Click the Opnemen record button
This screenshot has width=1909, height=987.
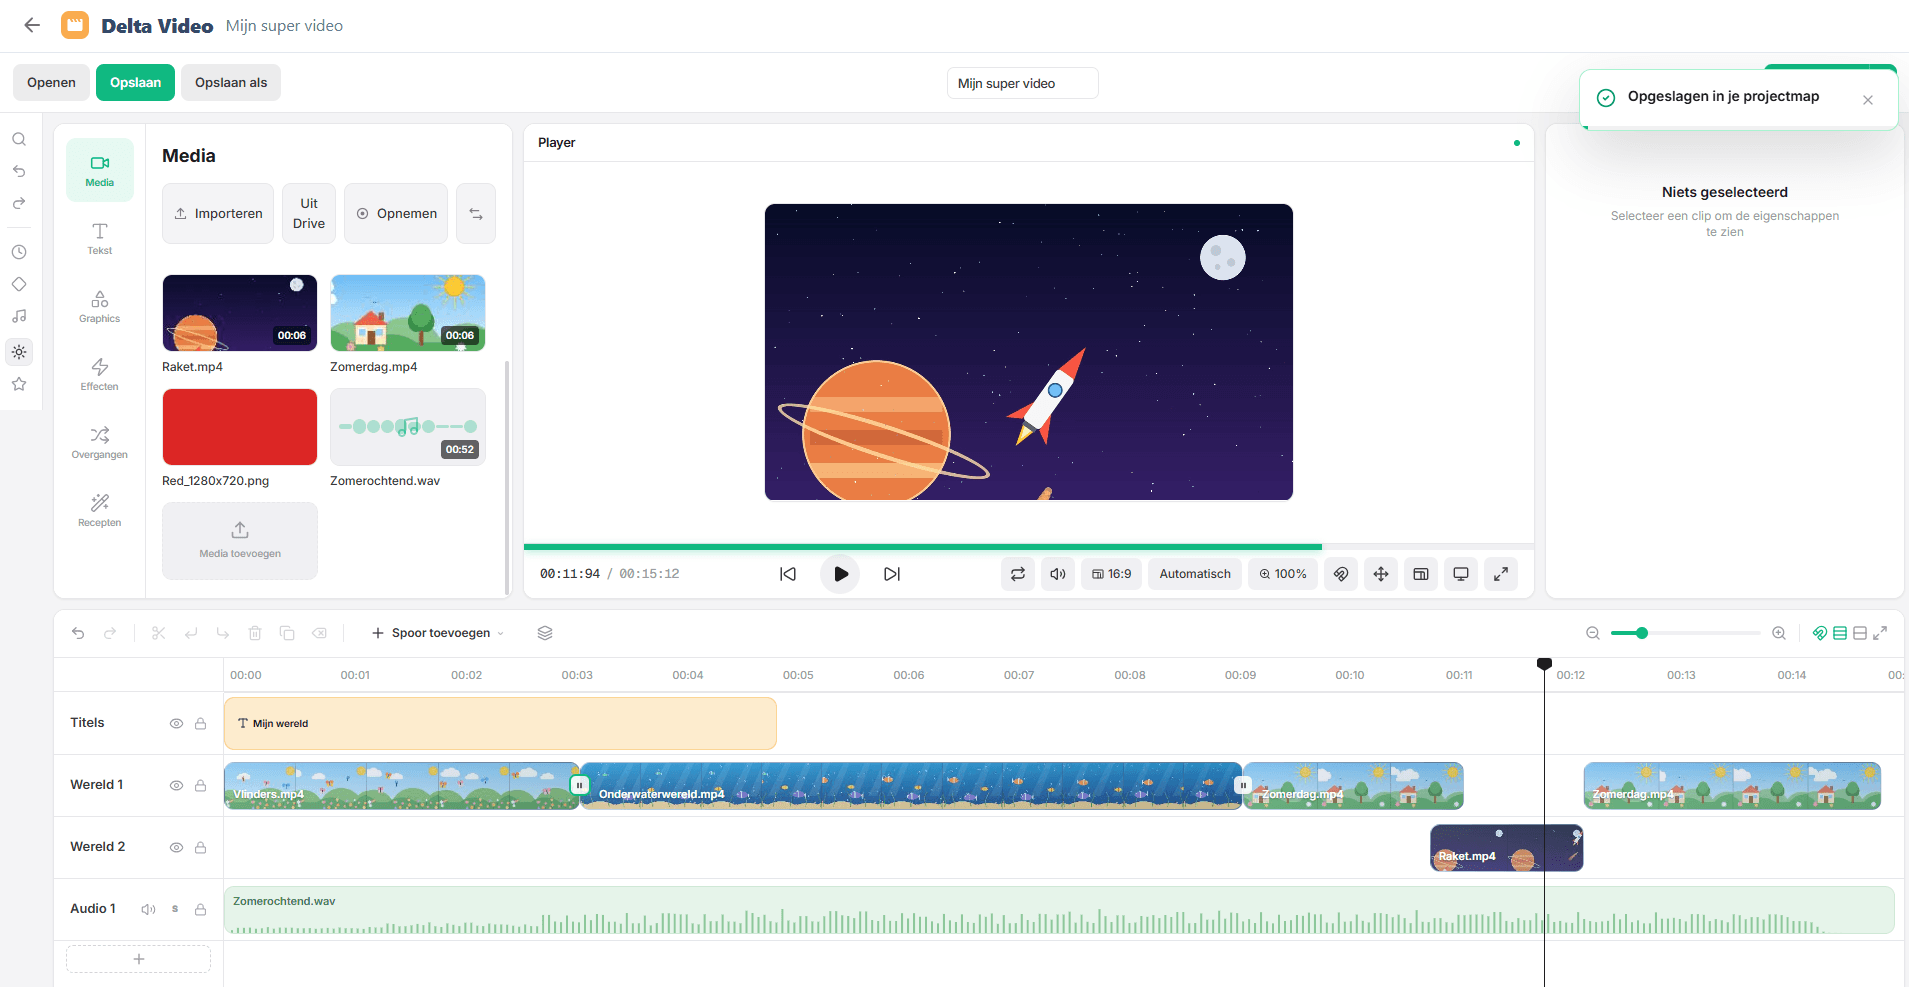pyautogui.click(x=397, y=214)
